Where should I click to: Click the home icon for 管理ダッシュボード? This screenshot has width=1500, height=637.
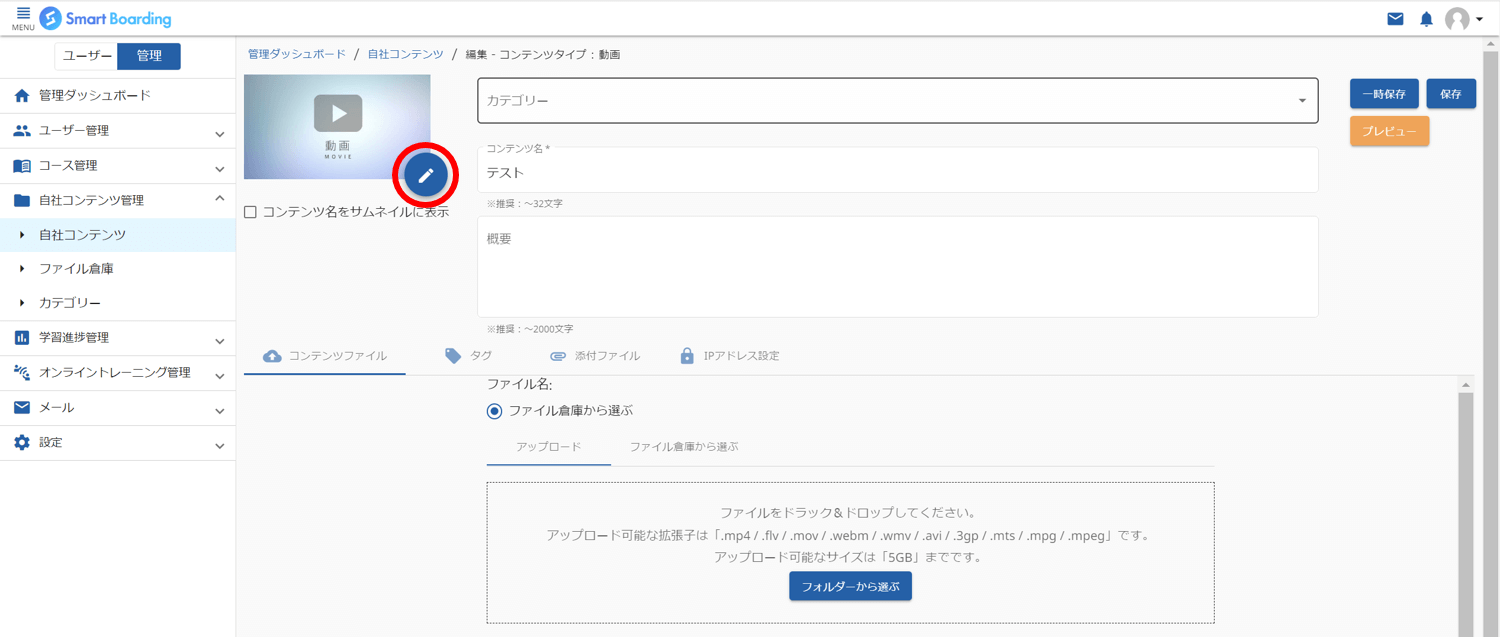tap(22, 96)
